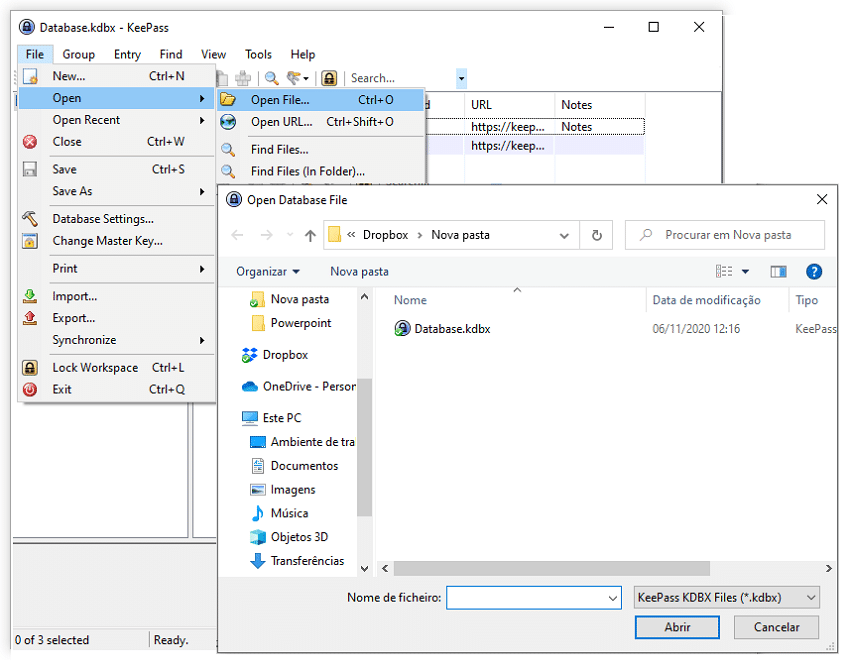Click the Notes column header in KeePass
Image resolution: width=850 pixels, height=670 pixels.
pos(576,105)
